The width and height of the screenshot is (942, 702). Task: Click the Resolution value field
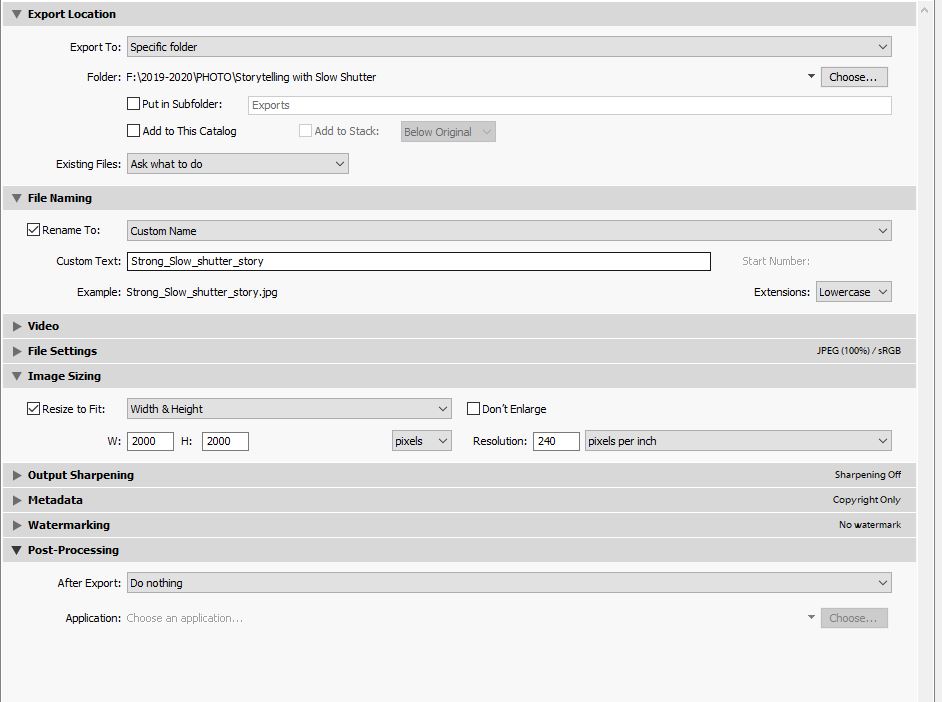[555, 441]
